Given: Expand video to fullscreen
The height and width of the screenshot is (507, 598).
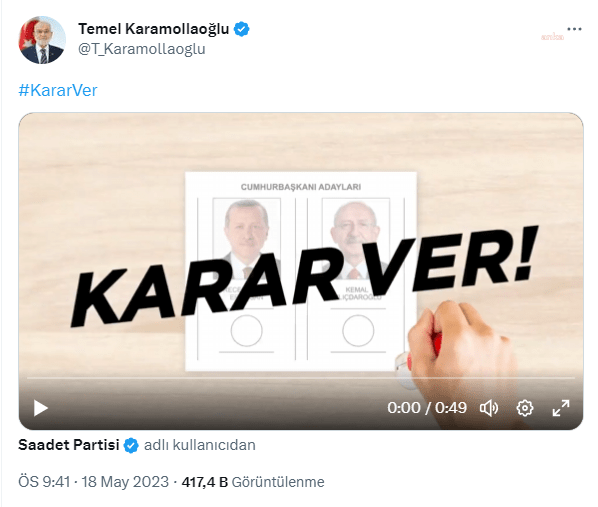Looking at the screenshot, I should (561, 408).
